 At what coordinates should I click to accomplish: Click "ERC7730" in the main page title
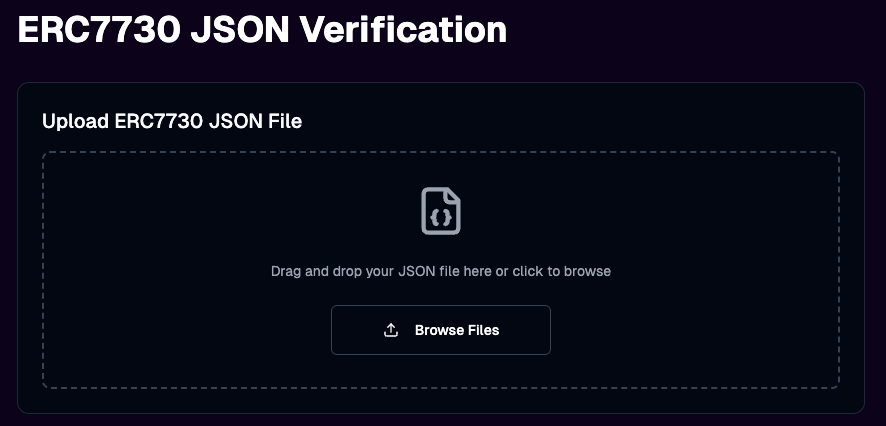click(x=95, y=30)
